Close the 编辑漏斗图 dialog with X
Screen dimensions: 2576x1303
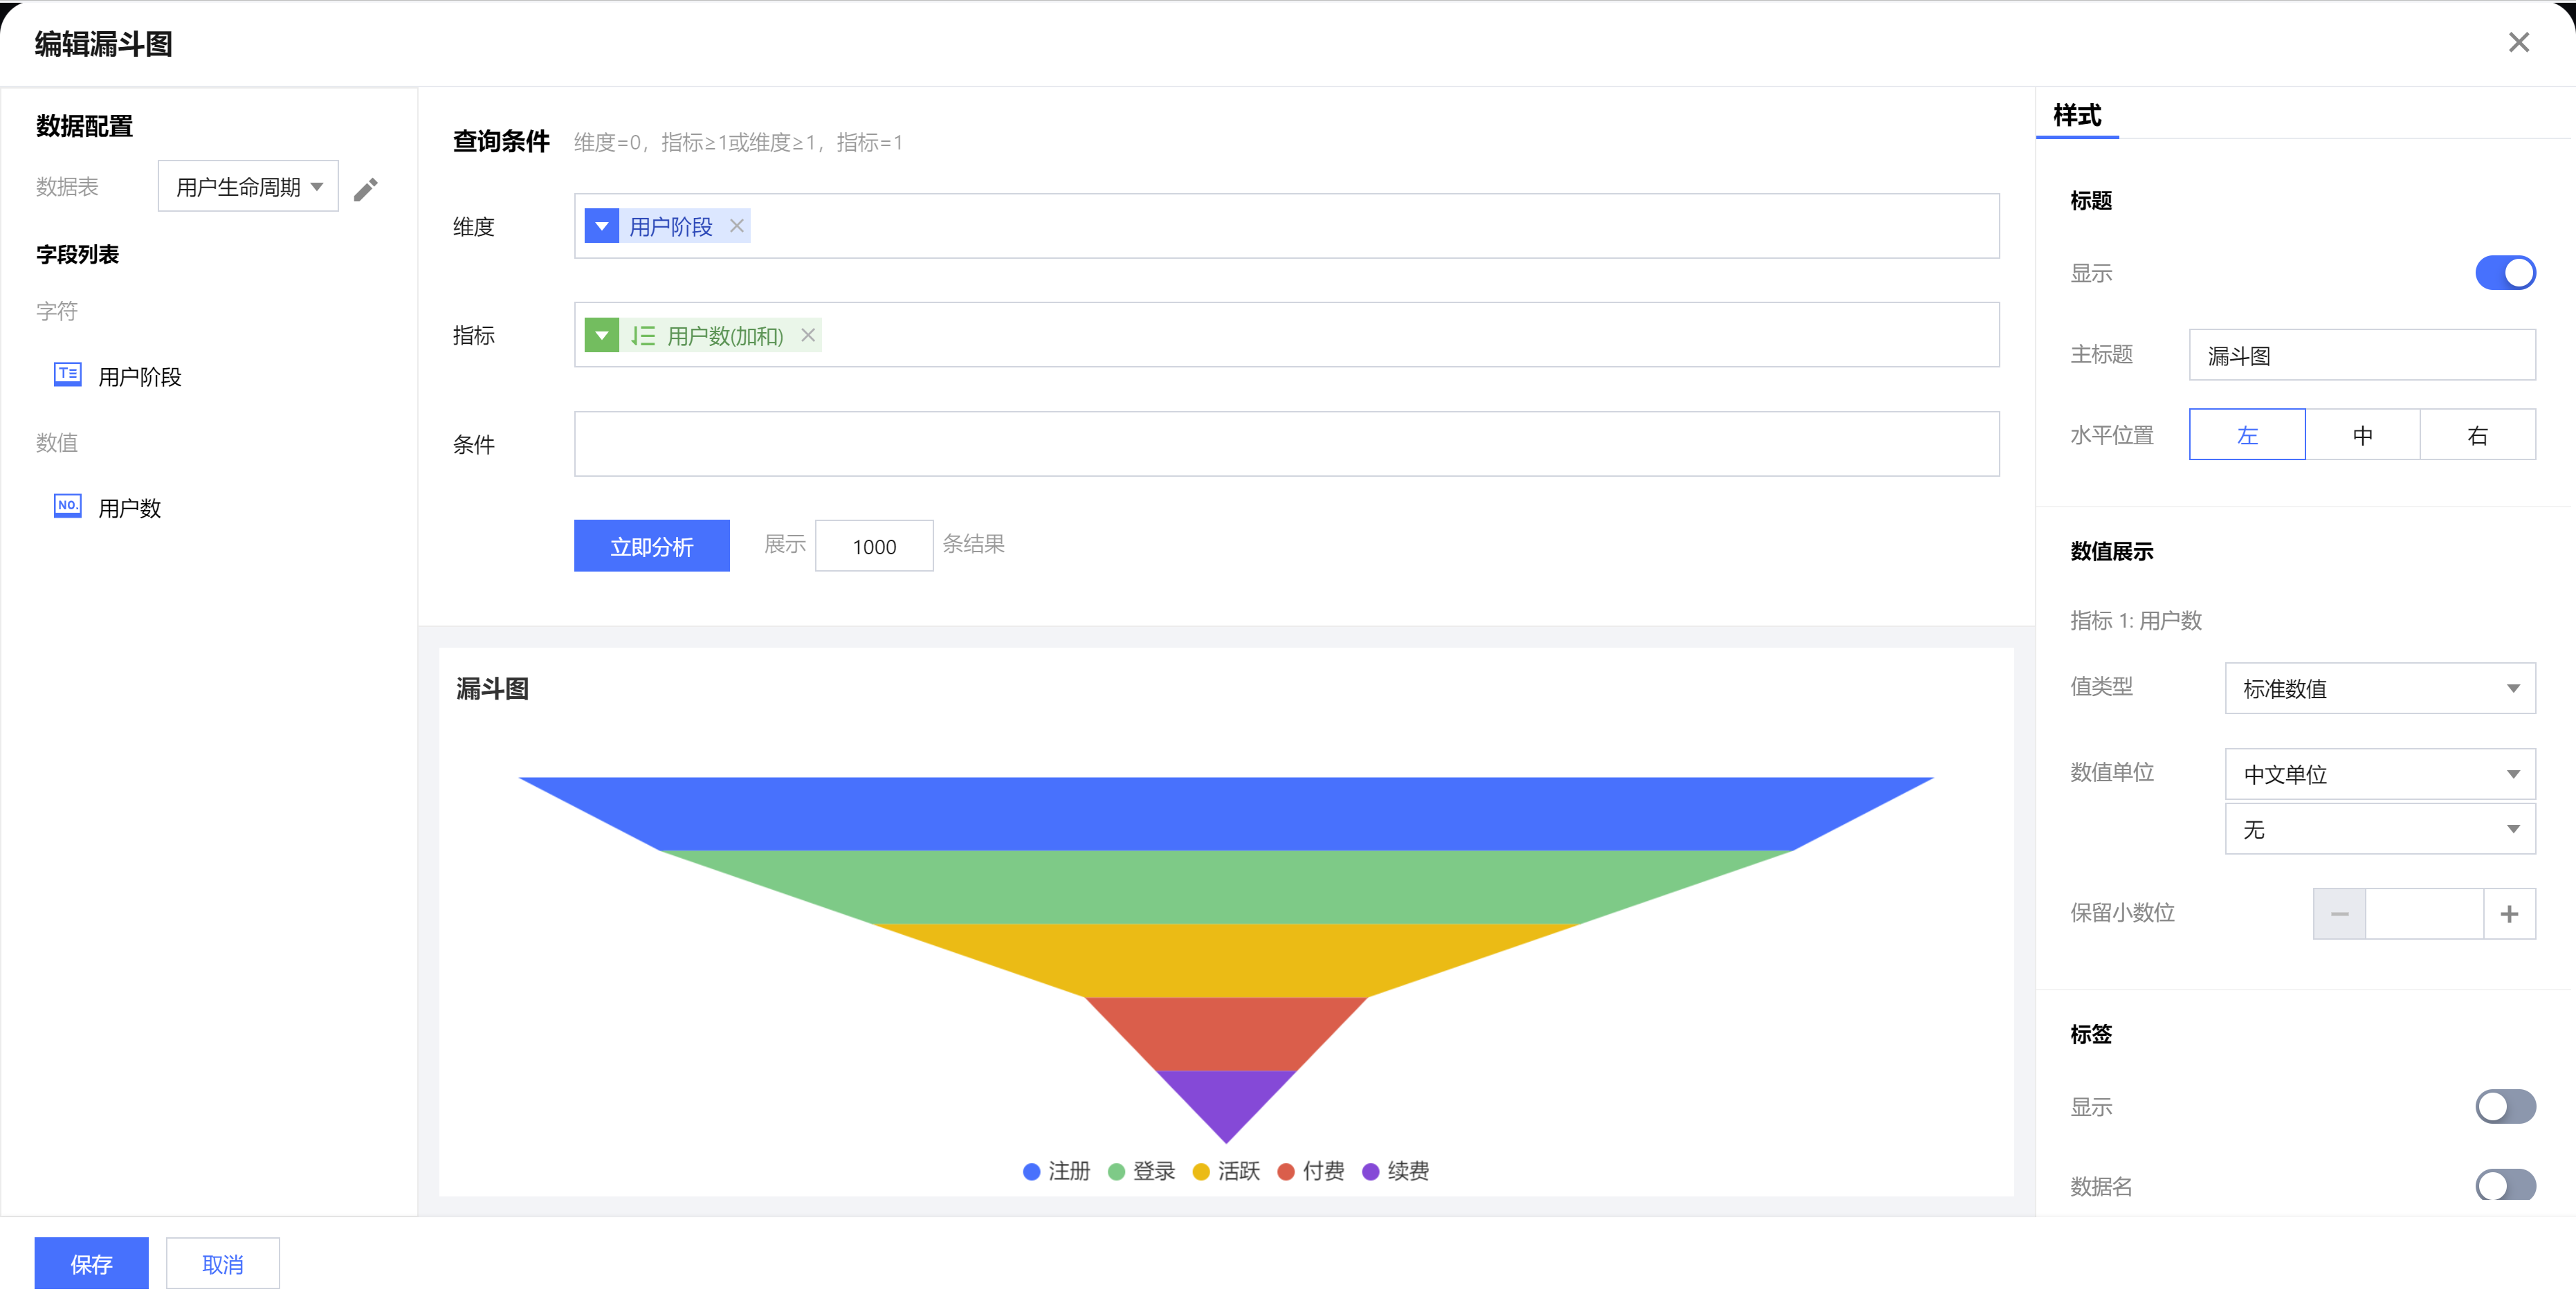[x=2518, y=42]
